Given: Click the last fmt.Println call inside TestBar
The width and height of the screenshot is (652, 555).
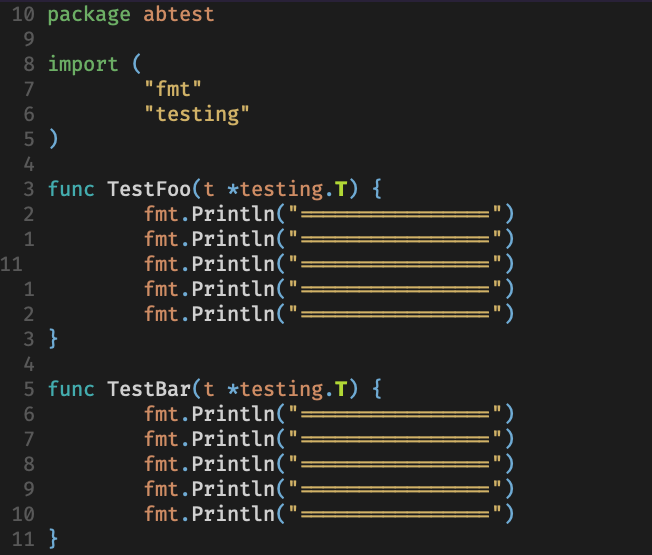Looking at the screenshot, I should click(x=209, y=514).
